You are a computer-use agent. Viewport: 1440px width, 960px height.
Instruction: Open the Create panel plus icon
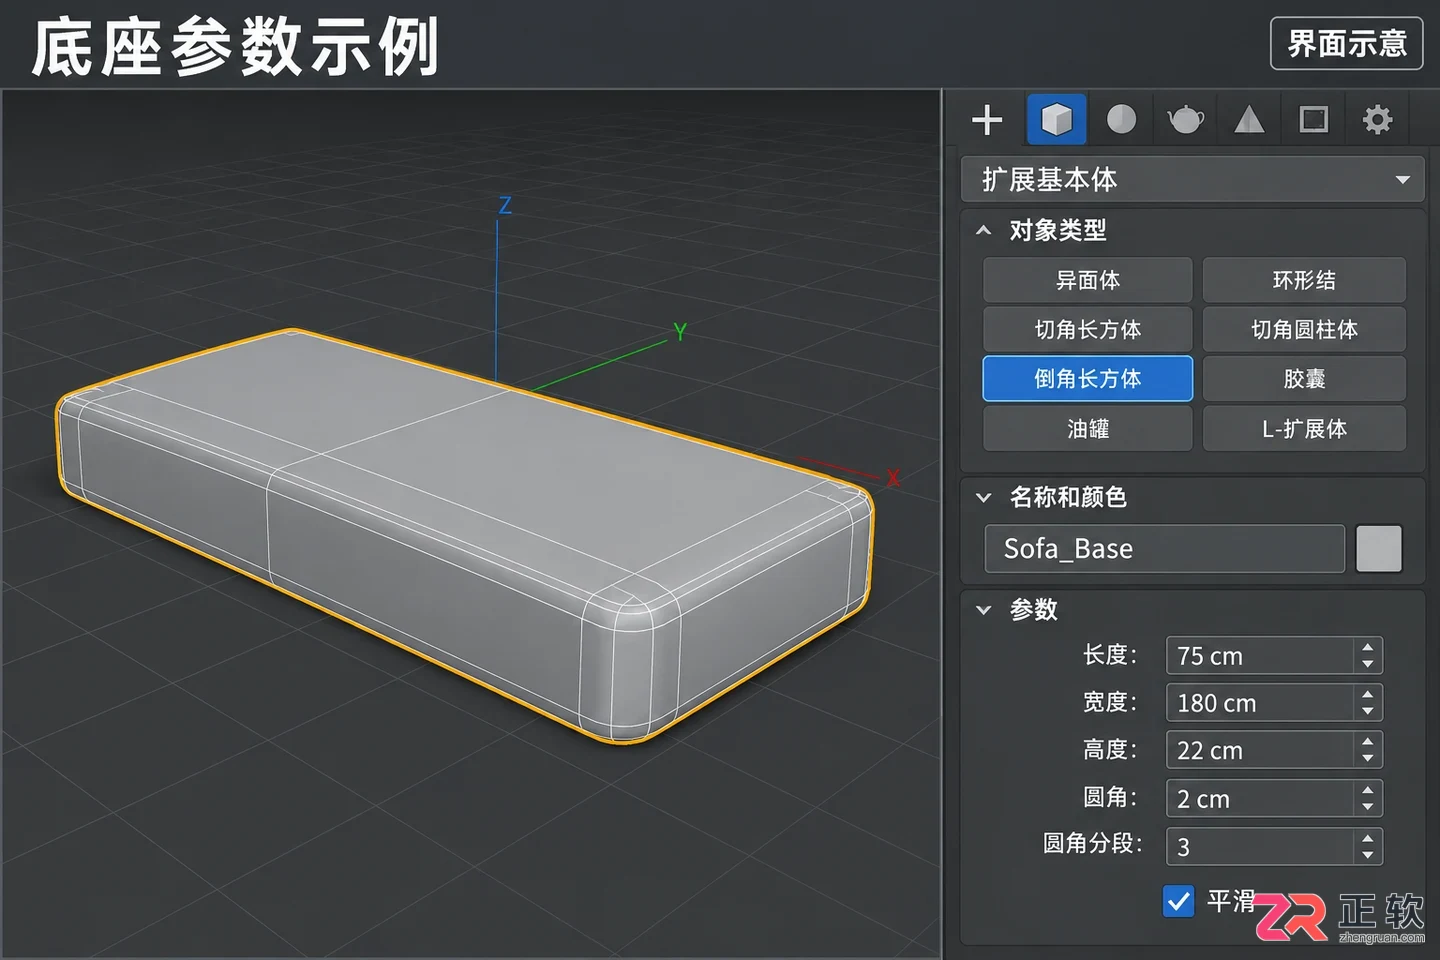coord(987,120)
